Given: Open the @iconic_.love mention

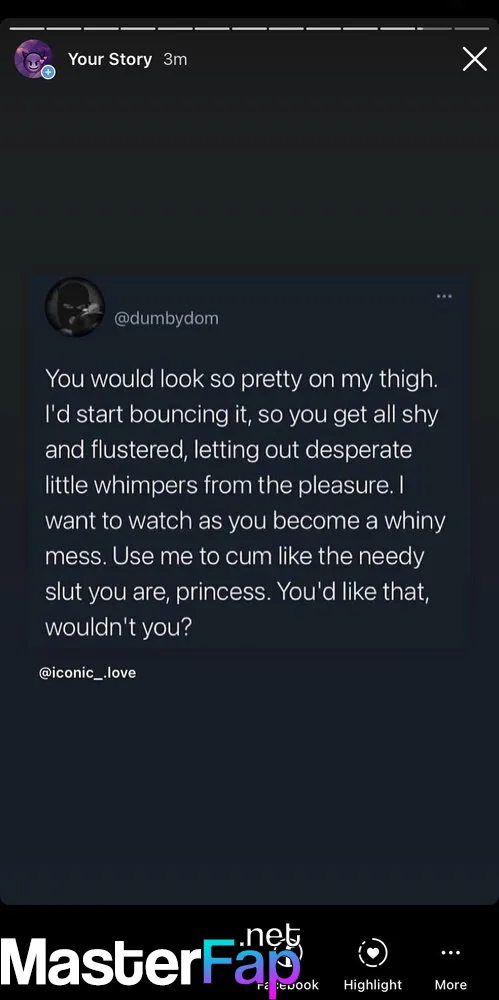Looking at the screenshot, I should [x=87, y=673].
